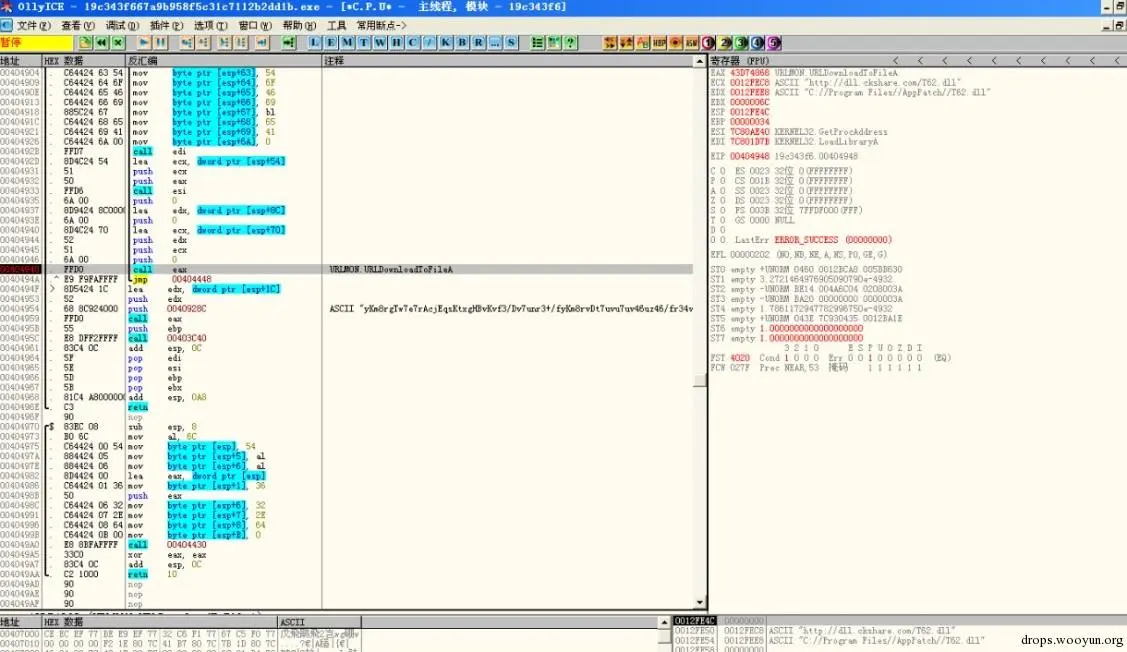Click the Trace over toolbar icon
The width and height of the screenshot is (1127, 652).
point(241,42)
